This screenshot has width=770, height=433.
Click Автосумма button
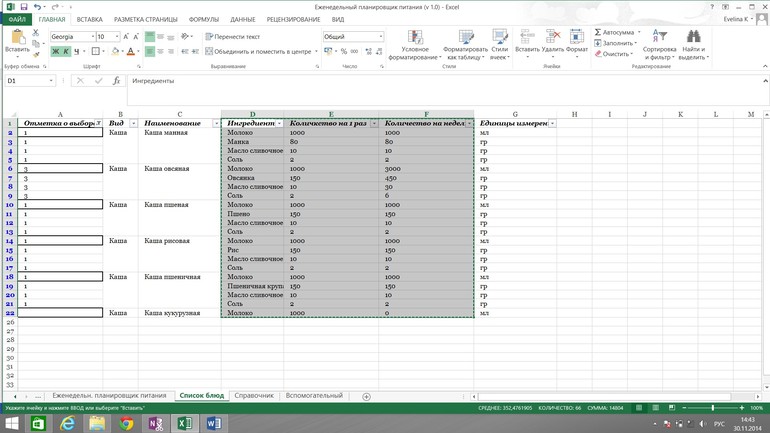tap(616, 32)
